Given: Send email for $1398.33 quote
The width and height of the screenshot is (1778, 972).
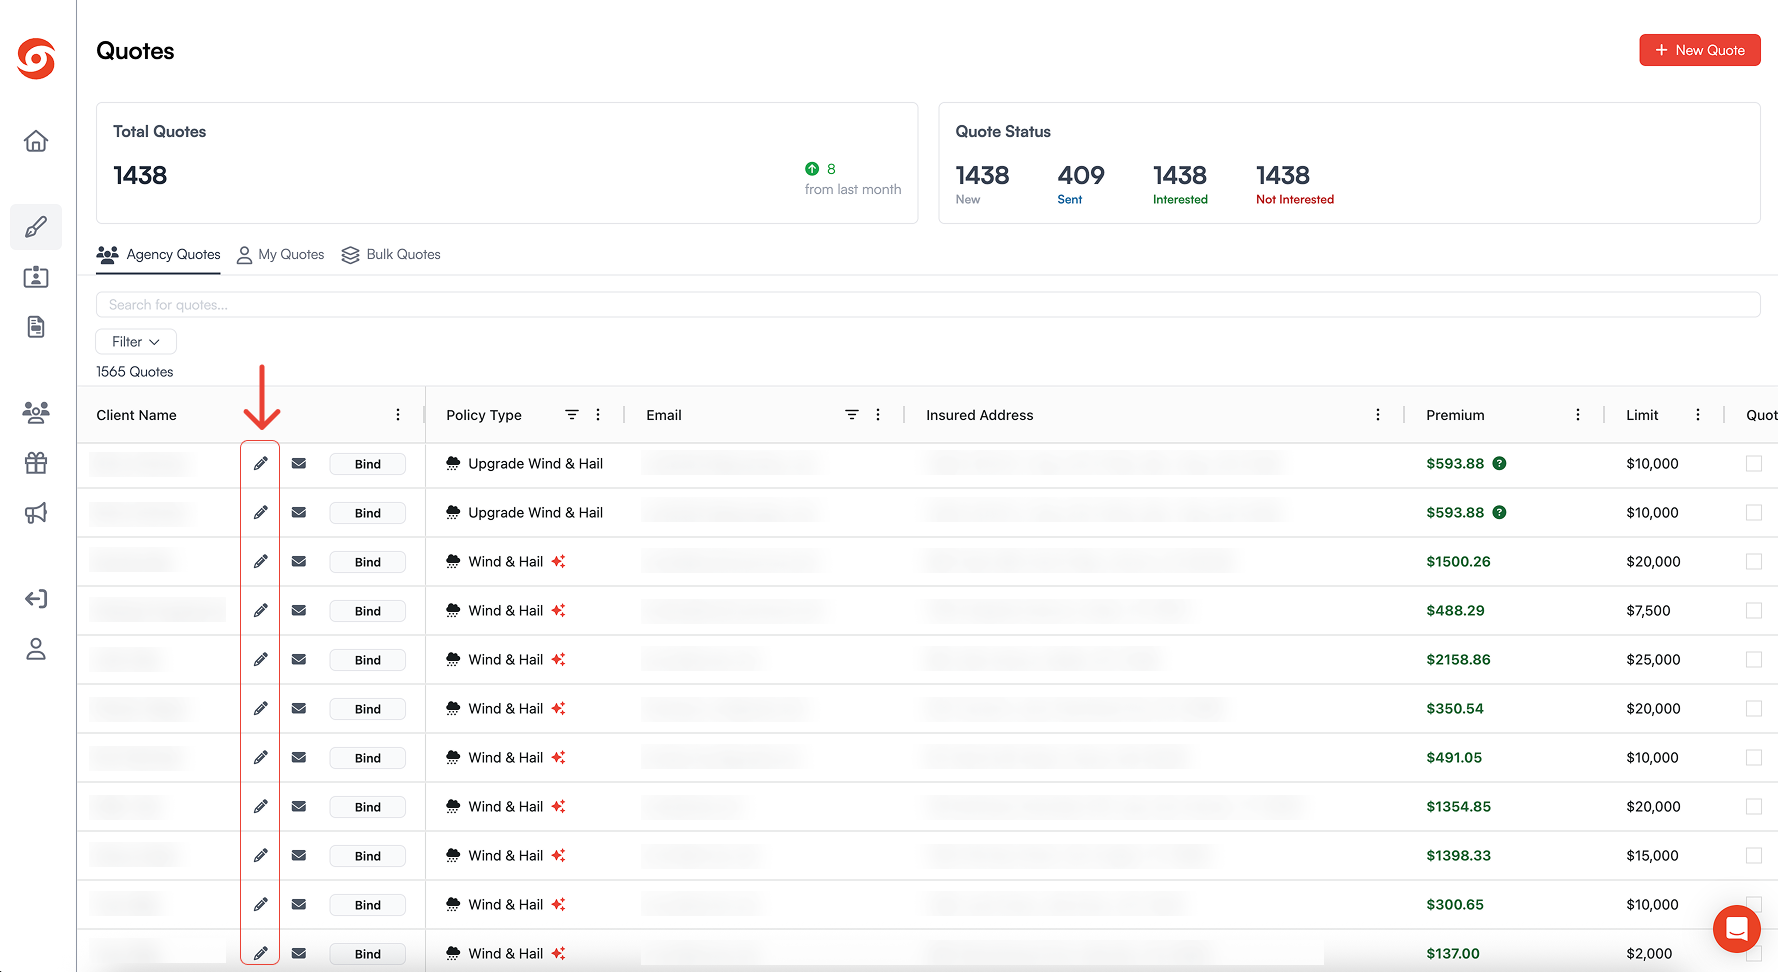Looking at the screenshot, I should [x=299, y=855].
